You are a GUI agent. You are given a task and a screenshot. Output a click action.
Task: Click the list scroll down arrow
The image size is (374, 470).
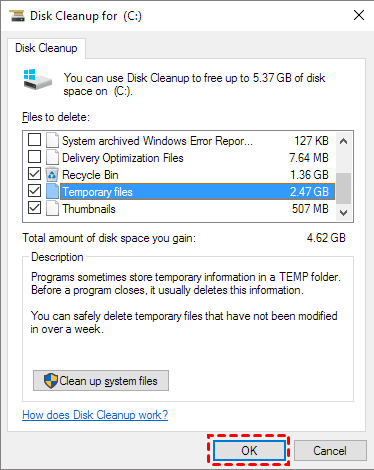[343, 212]
